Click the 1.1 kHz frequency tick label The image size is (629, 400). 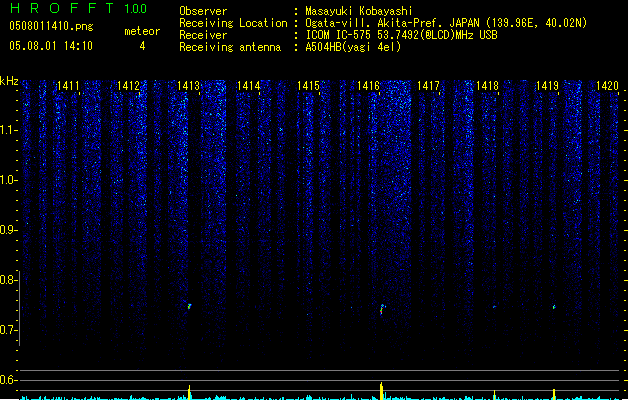[x=8, y=130]
